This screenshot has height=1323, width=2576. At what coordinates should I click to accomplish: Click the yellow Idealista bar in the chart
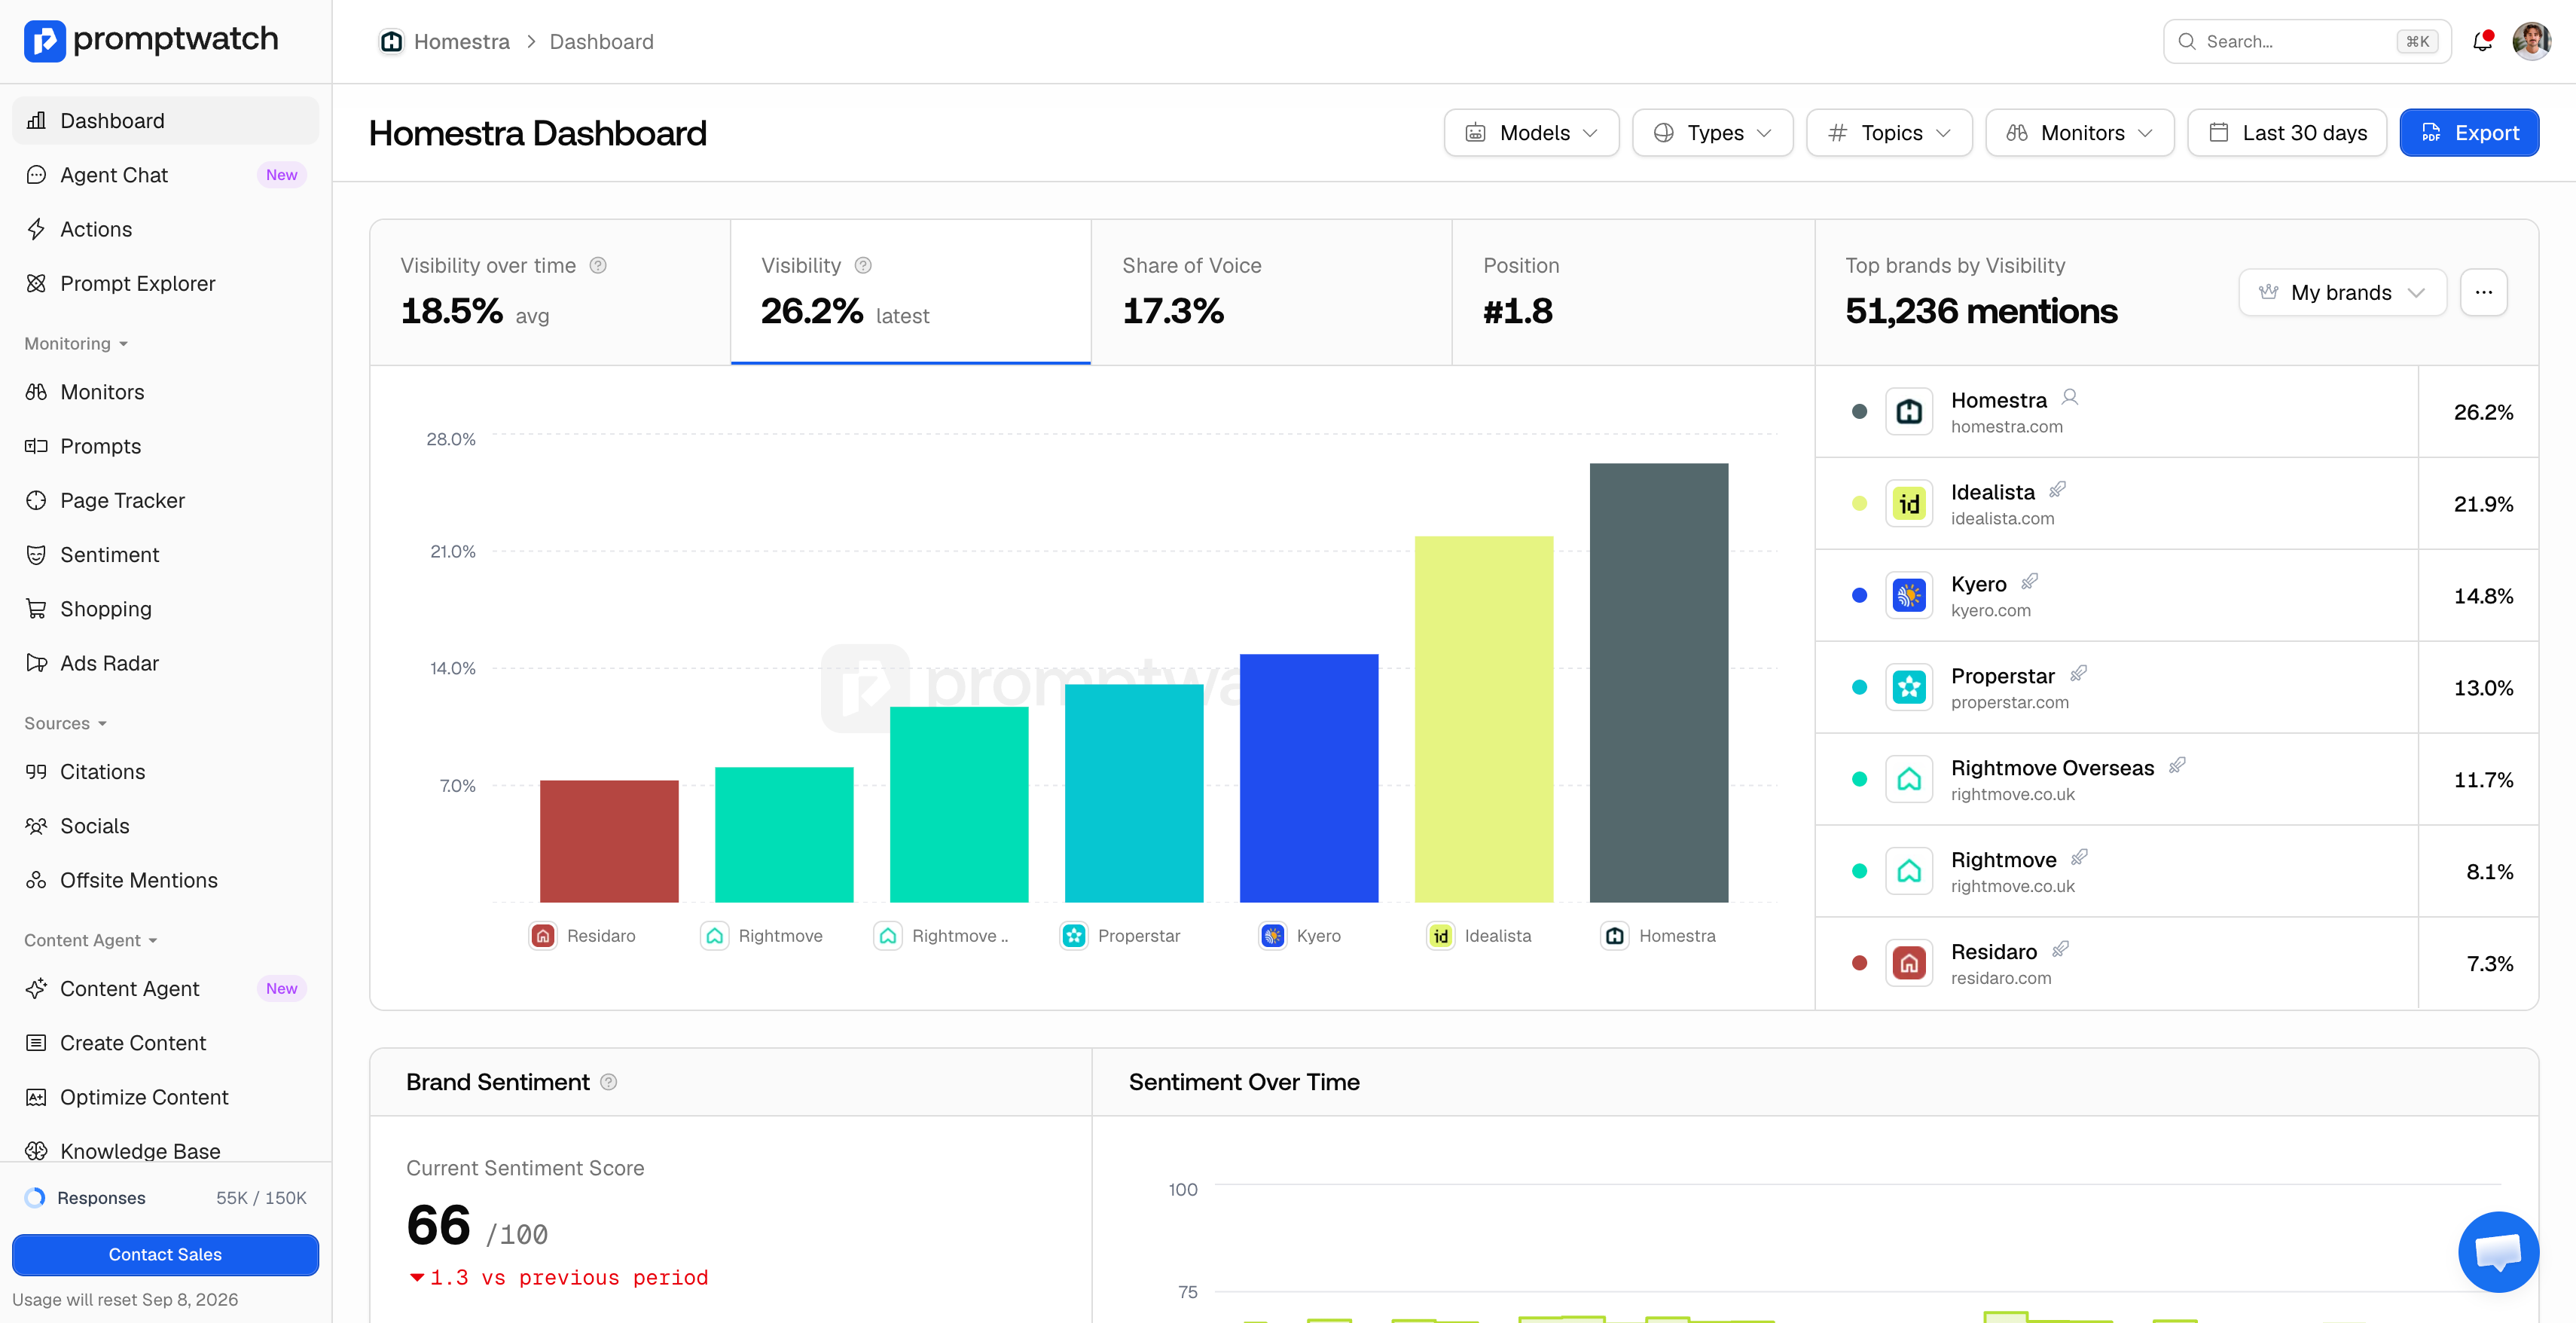[x=1483, y=719]
